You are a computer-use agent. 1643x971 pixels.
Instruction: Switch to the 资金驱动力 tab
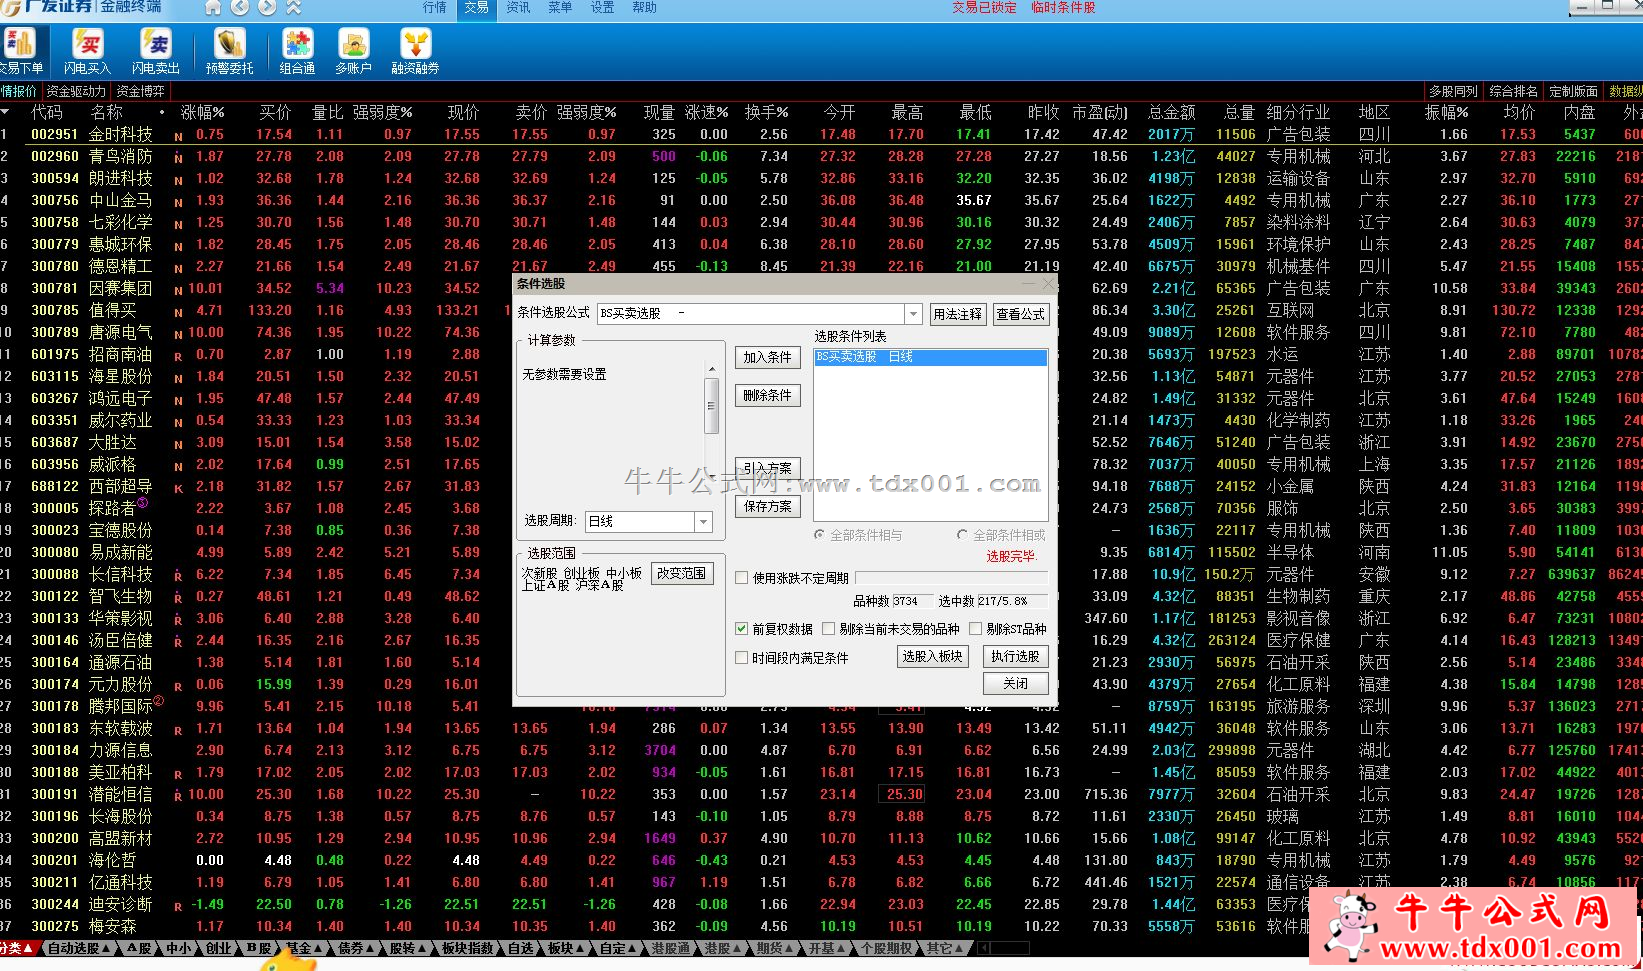click(x=76, y=91)
